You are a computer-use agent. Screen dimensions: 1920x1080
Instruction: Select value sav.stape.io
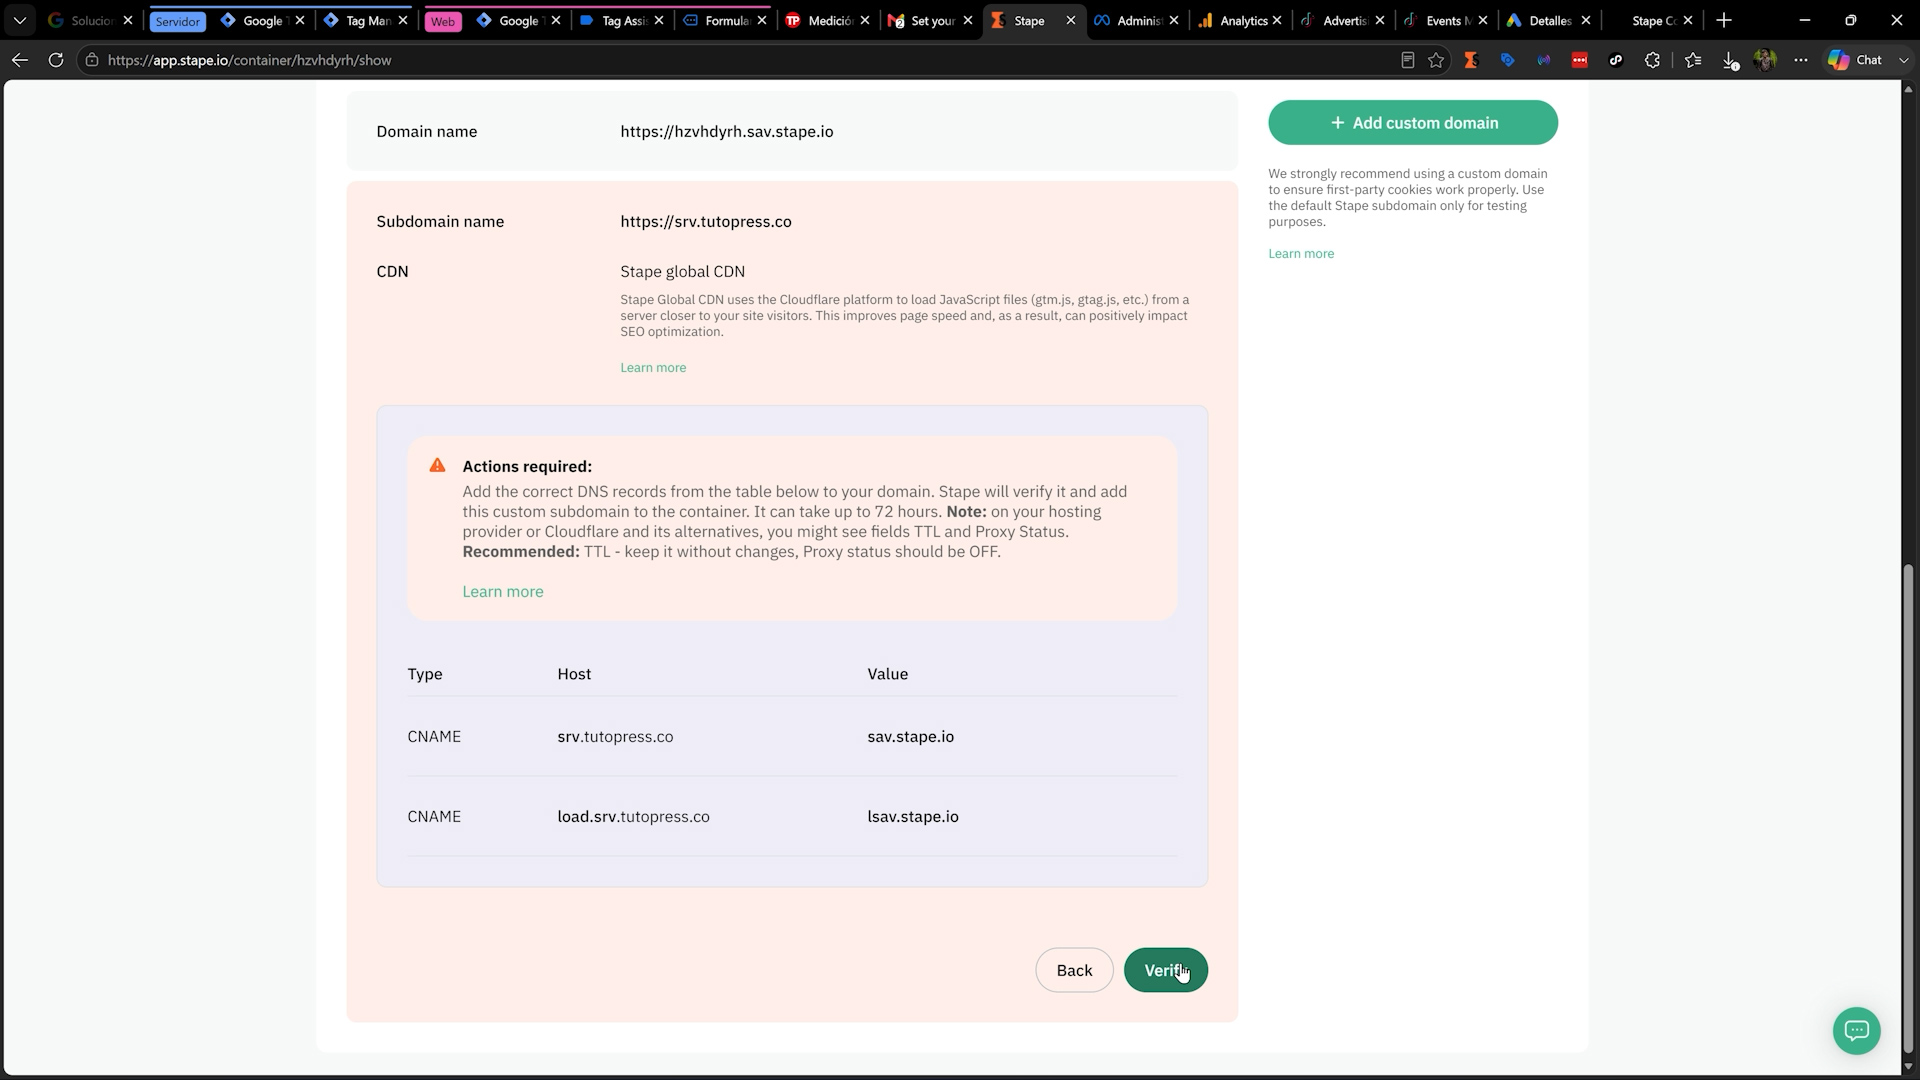[910, 737]
